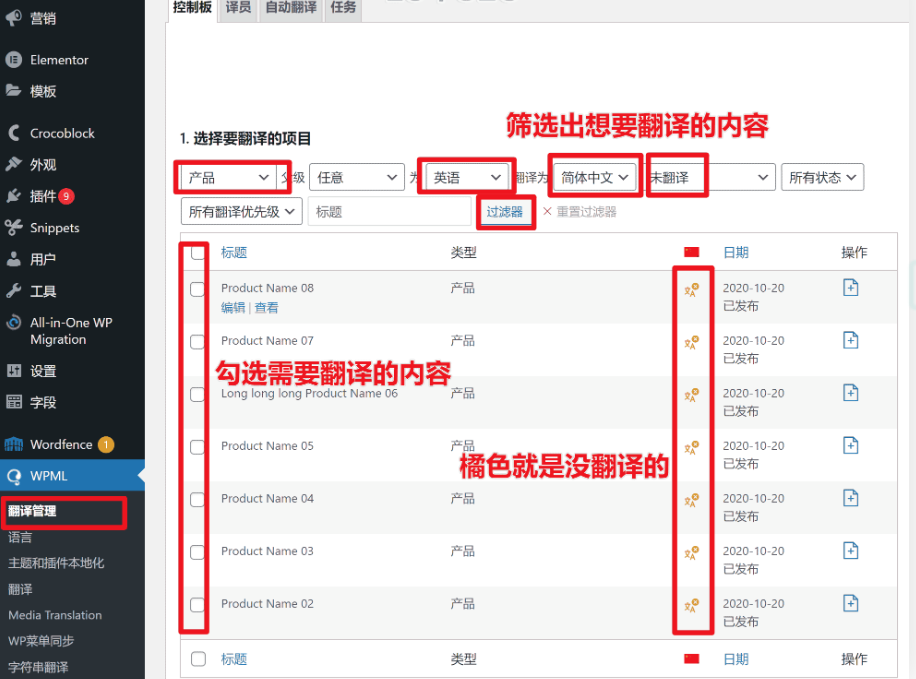Tick the select-all checkbox in table footer
This screenshot has width=916, height=679.
pos(198,659)
